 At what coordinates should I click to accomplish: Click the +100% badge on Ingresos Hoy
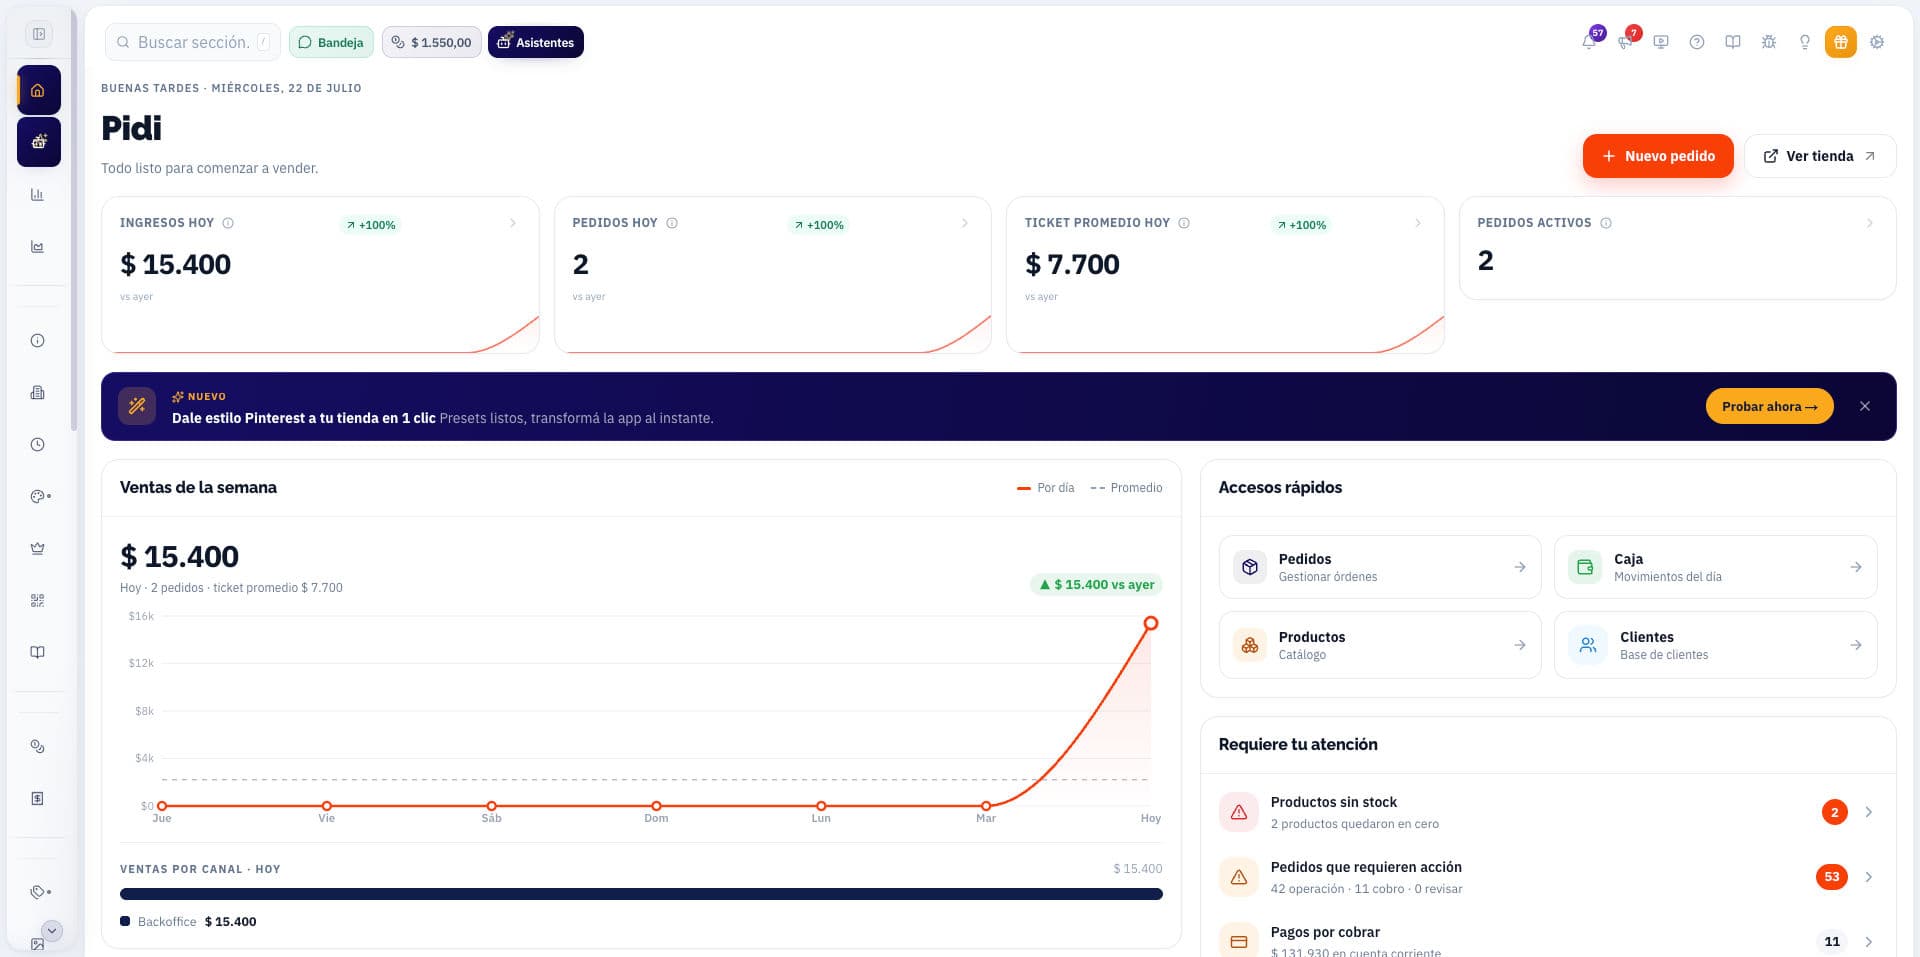click(x=371, y=225)
